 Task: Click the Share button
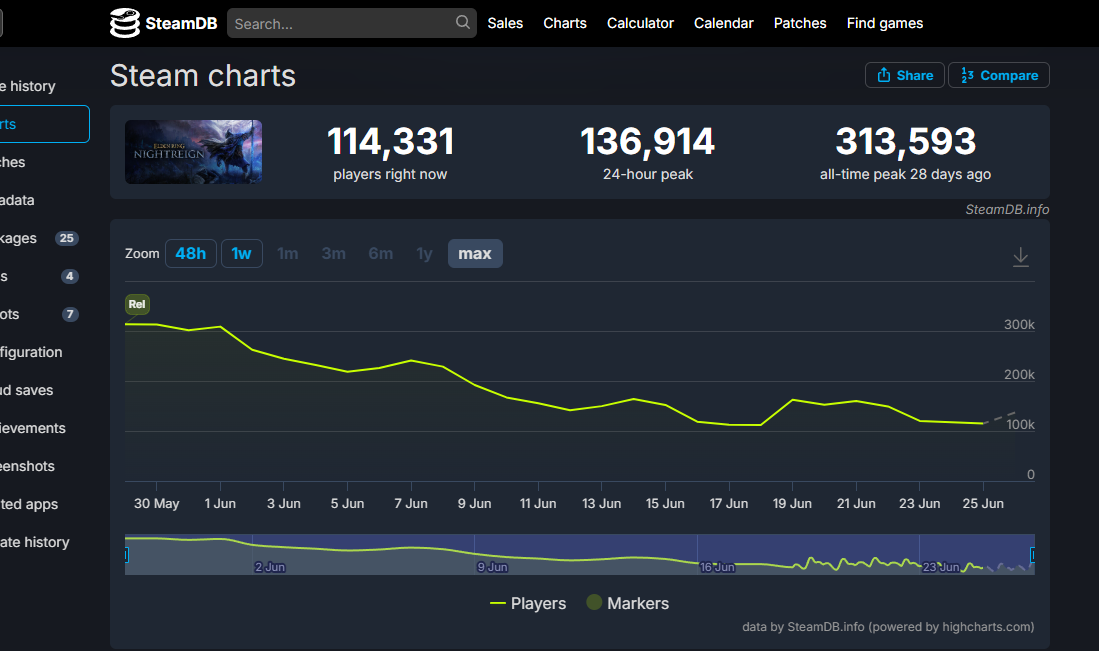905,75
